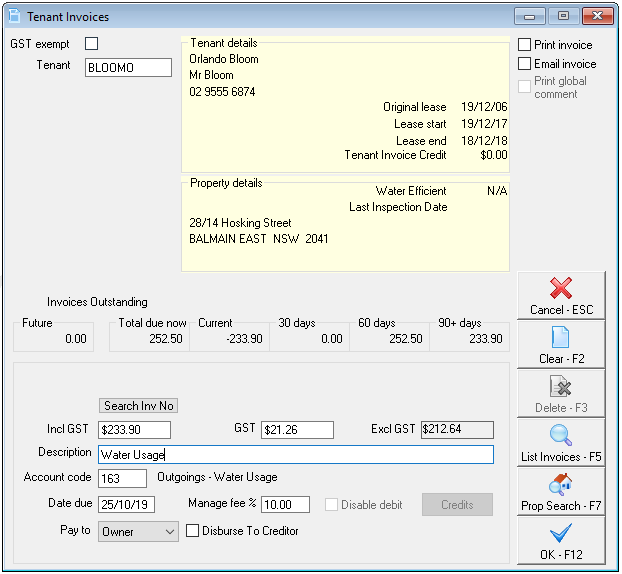The image size is (622, 574).
Task: Click the Future value 0.00
Action: coord(76,339)
